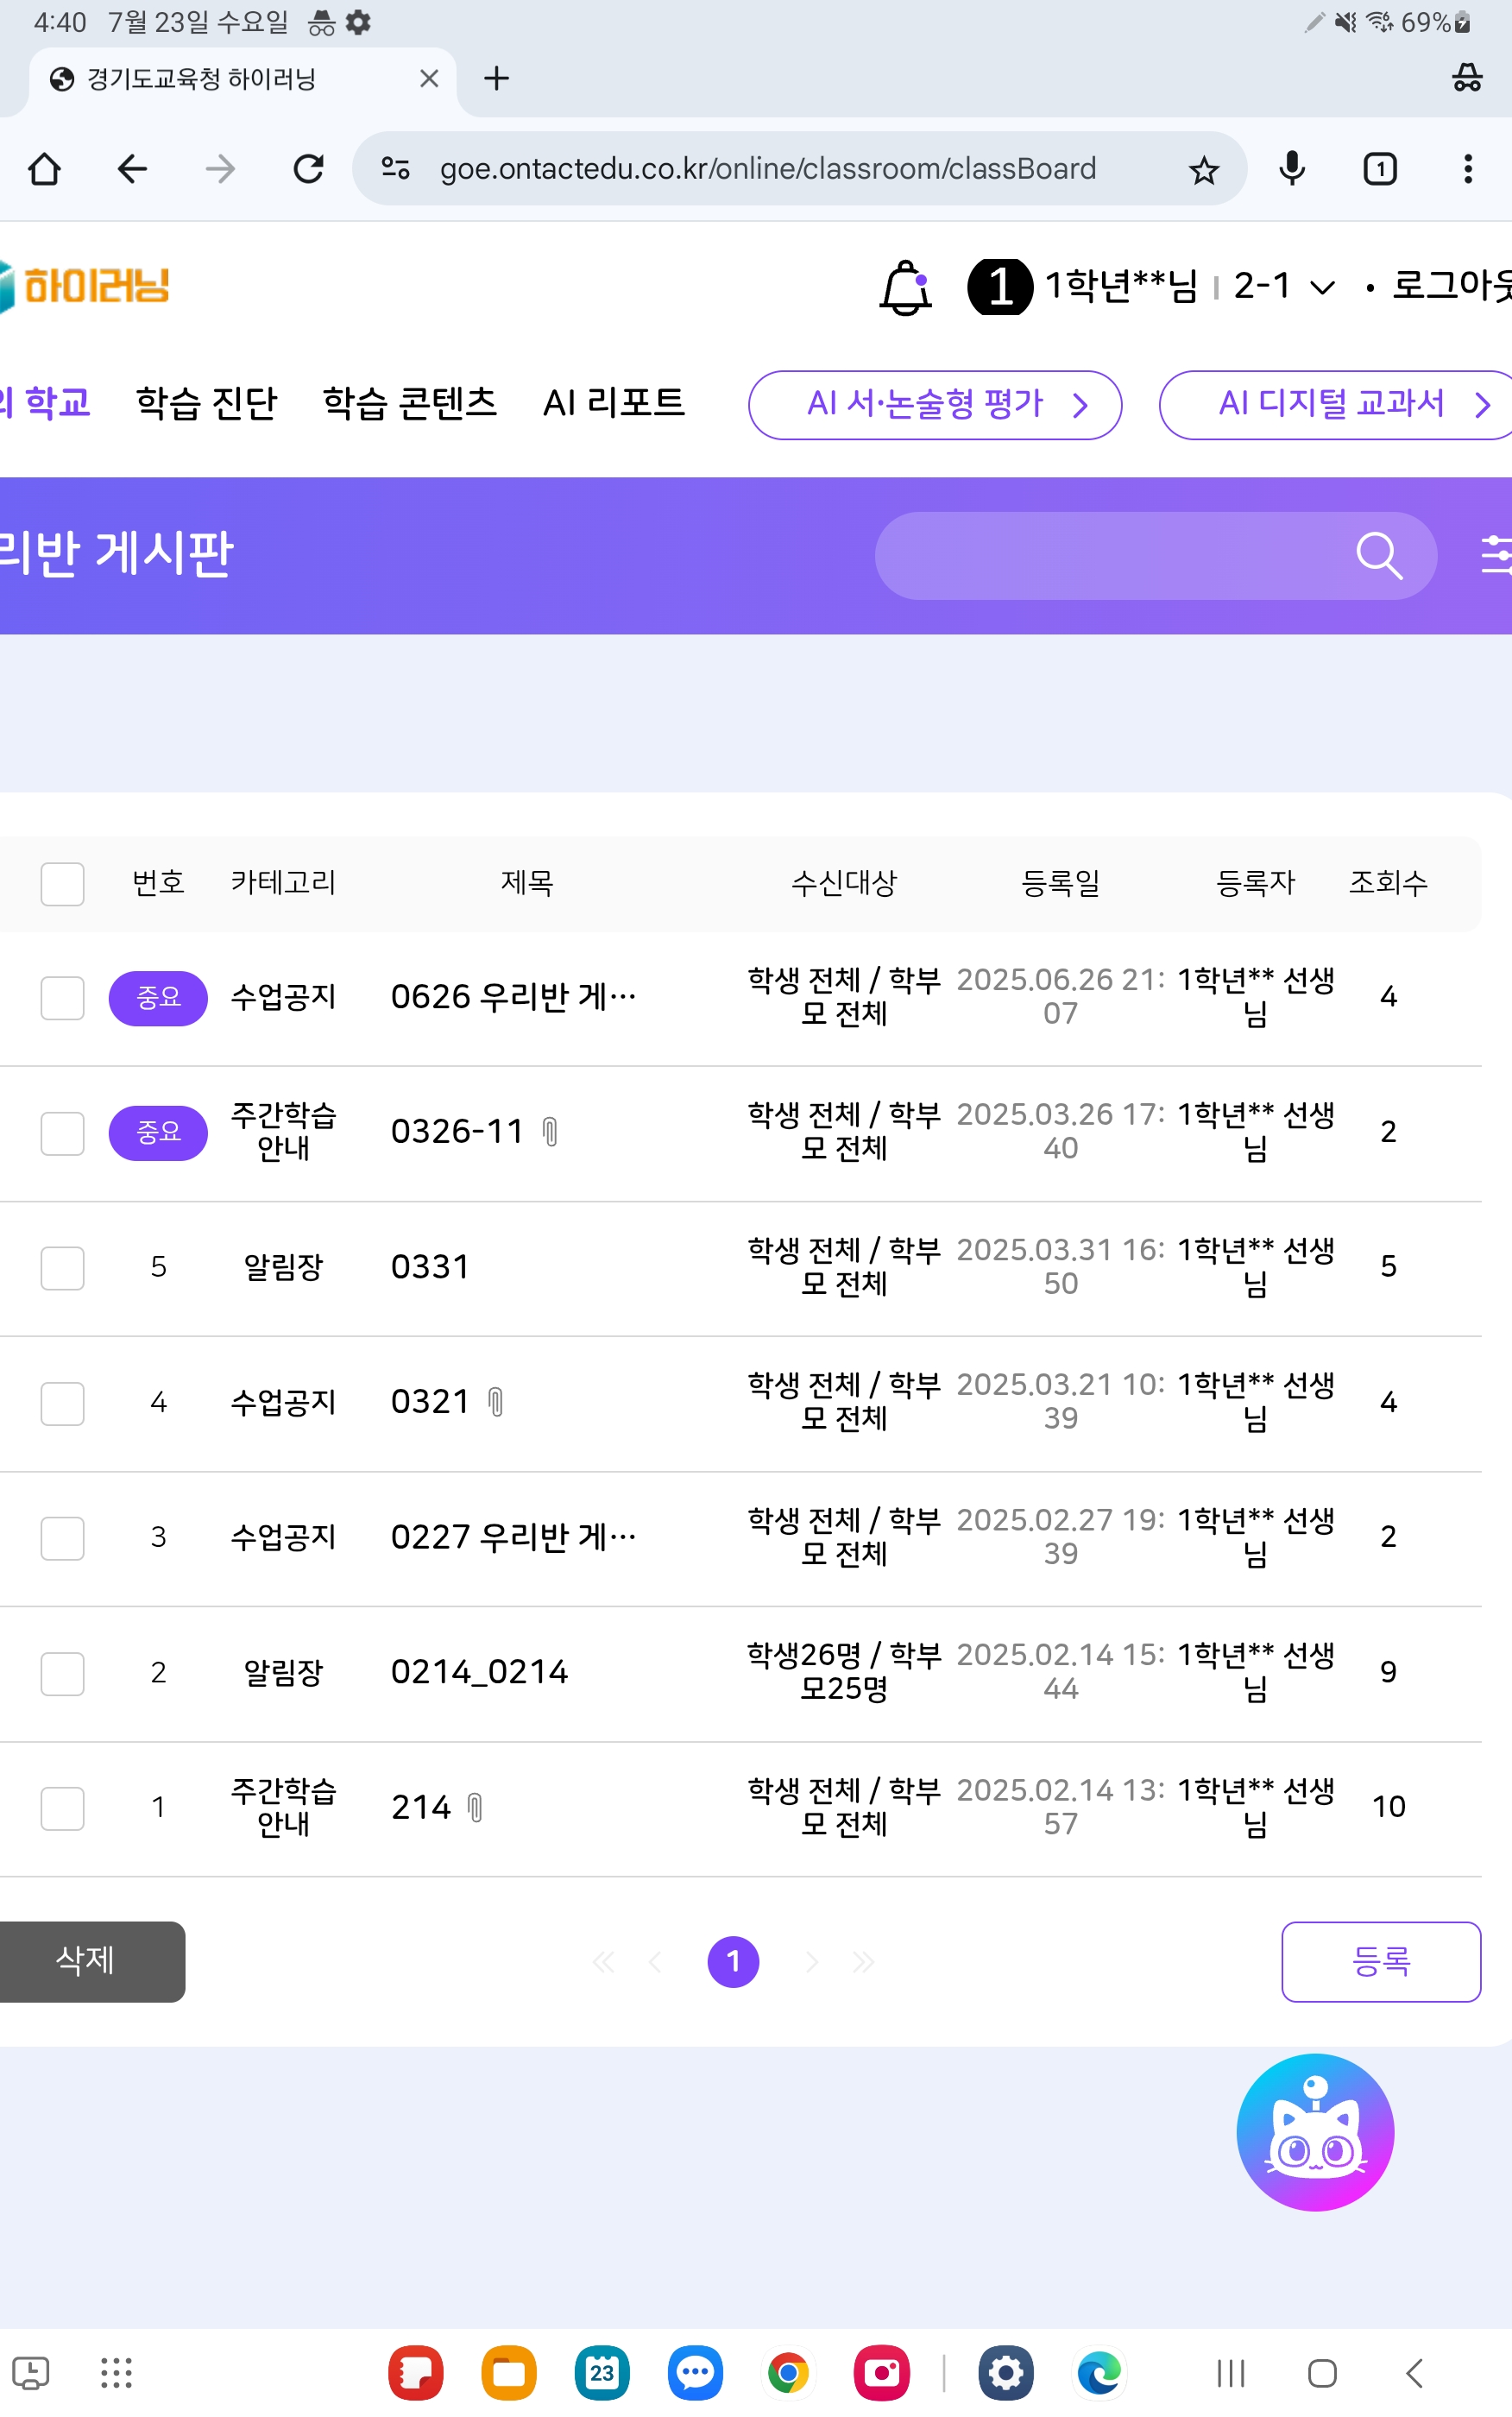Open the AI cat chatbot assistant
Screen dimensions: 1512x2417
coord(1314,2131)
